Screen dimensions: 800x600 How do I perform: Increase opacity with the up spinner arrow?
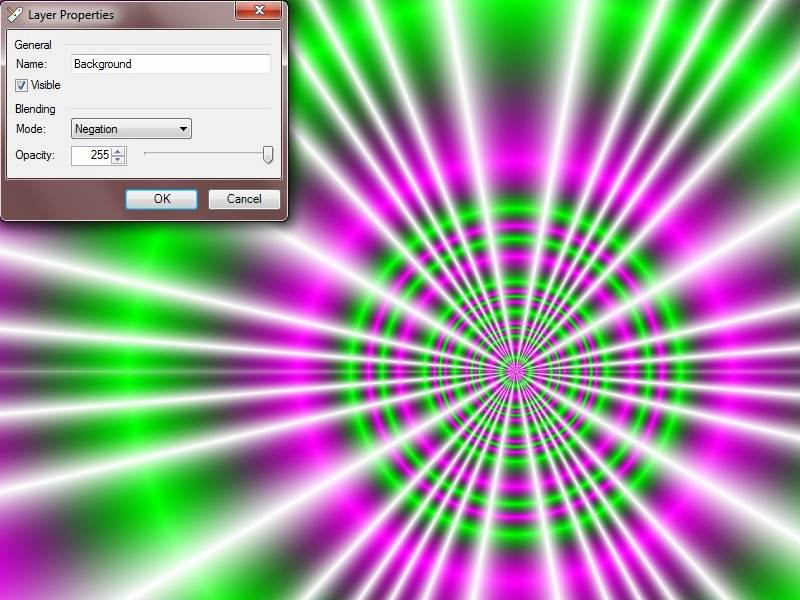pos(118,151)
